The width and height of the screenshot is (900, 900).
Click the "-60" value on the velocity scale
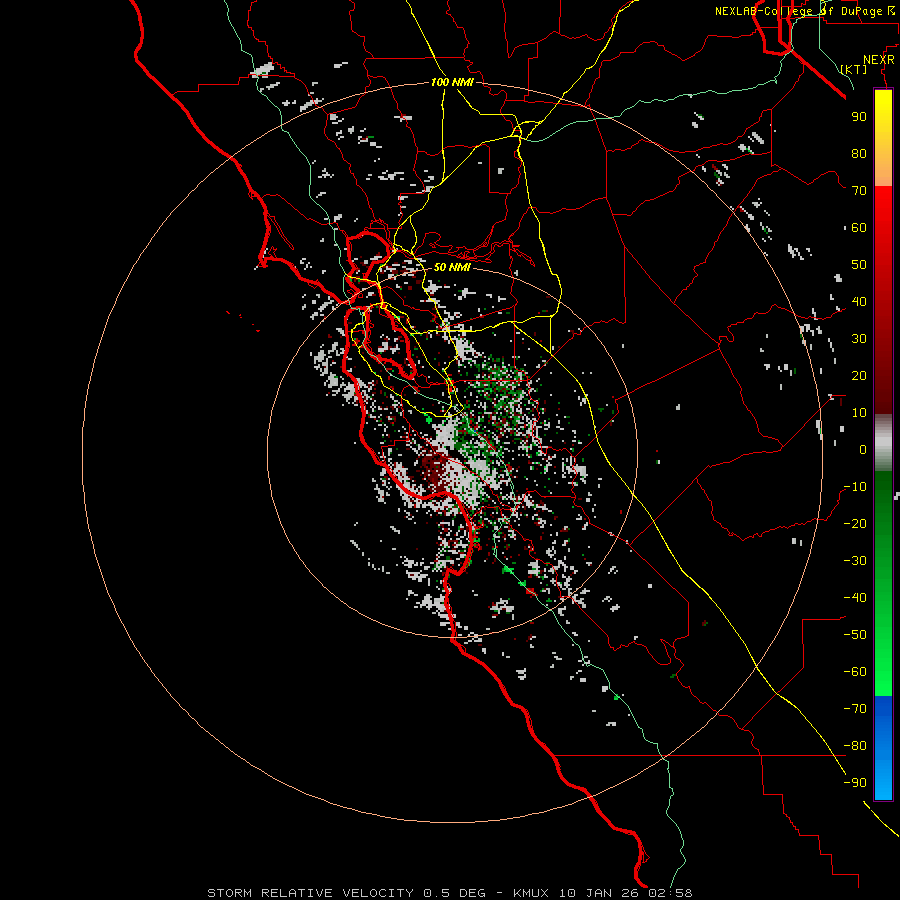tap(855, 672)
